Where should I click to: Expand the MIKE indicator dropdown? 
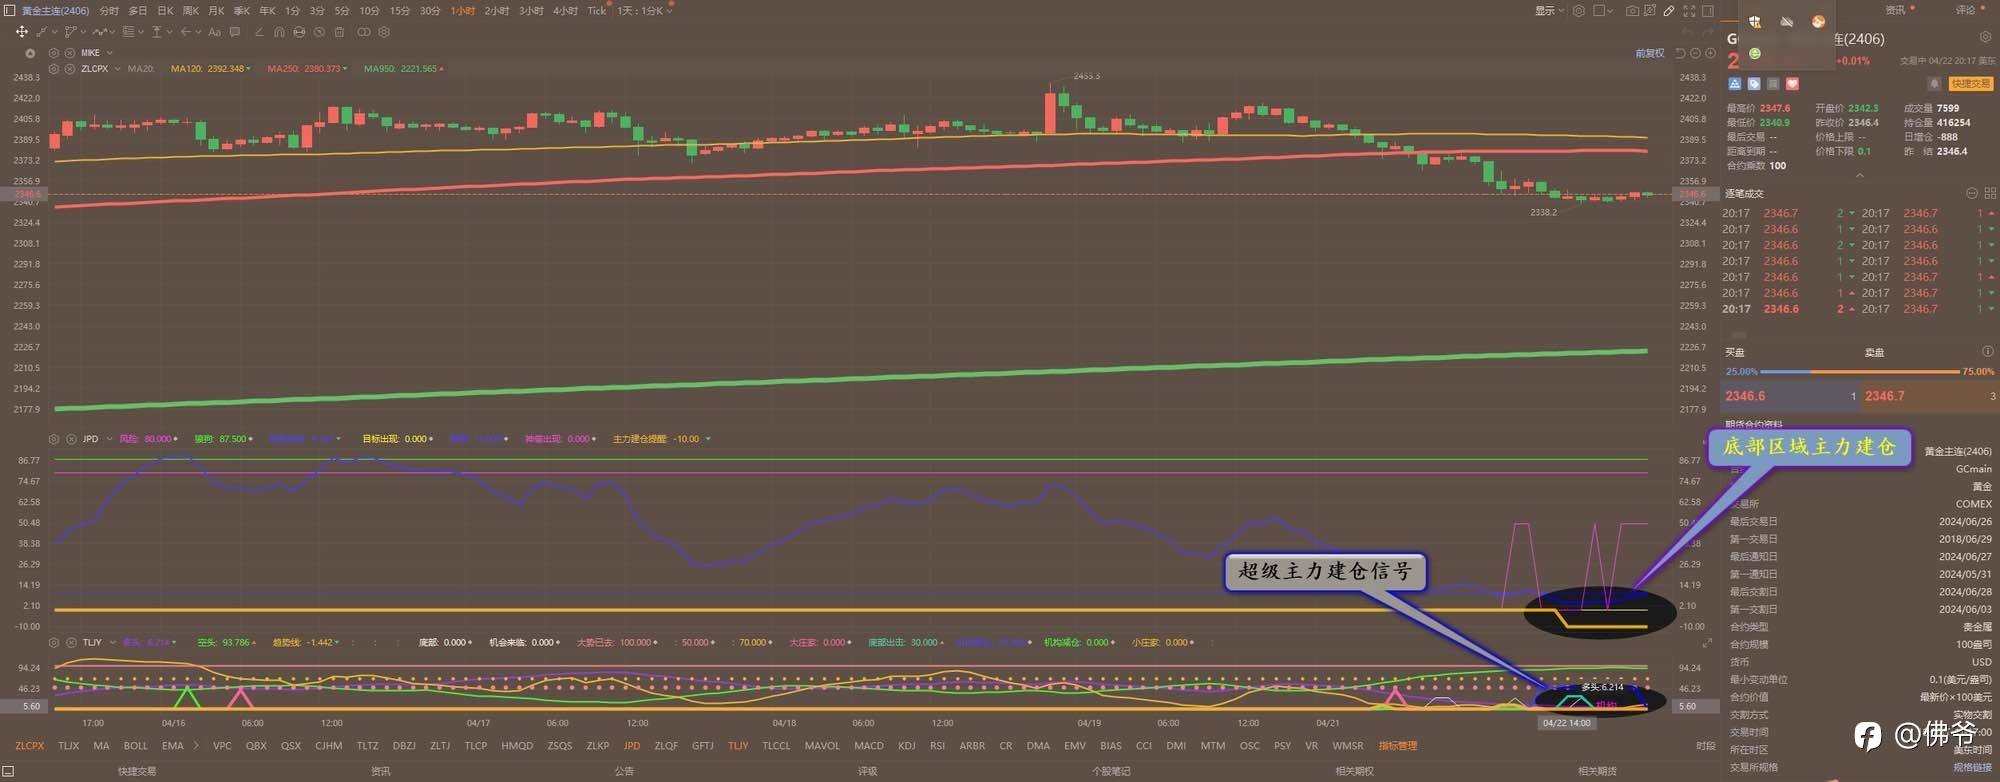point(109,53)
